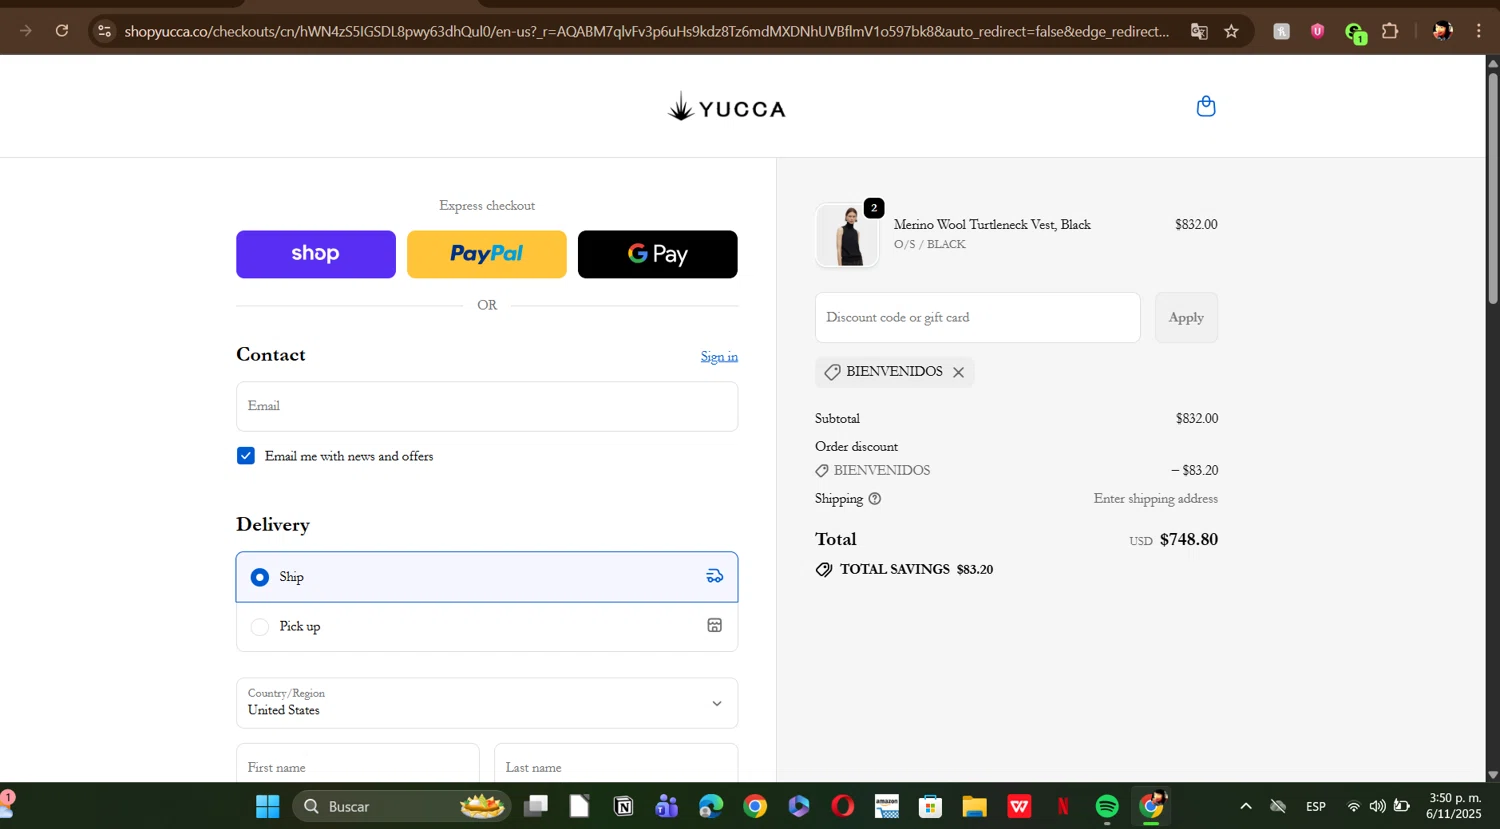Focus the Email input field
Image resolution: width=1500 pixels, height=829 pixels.
[x=487, y=406]
